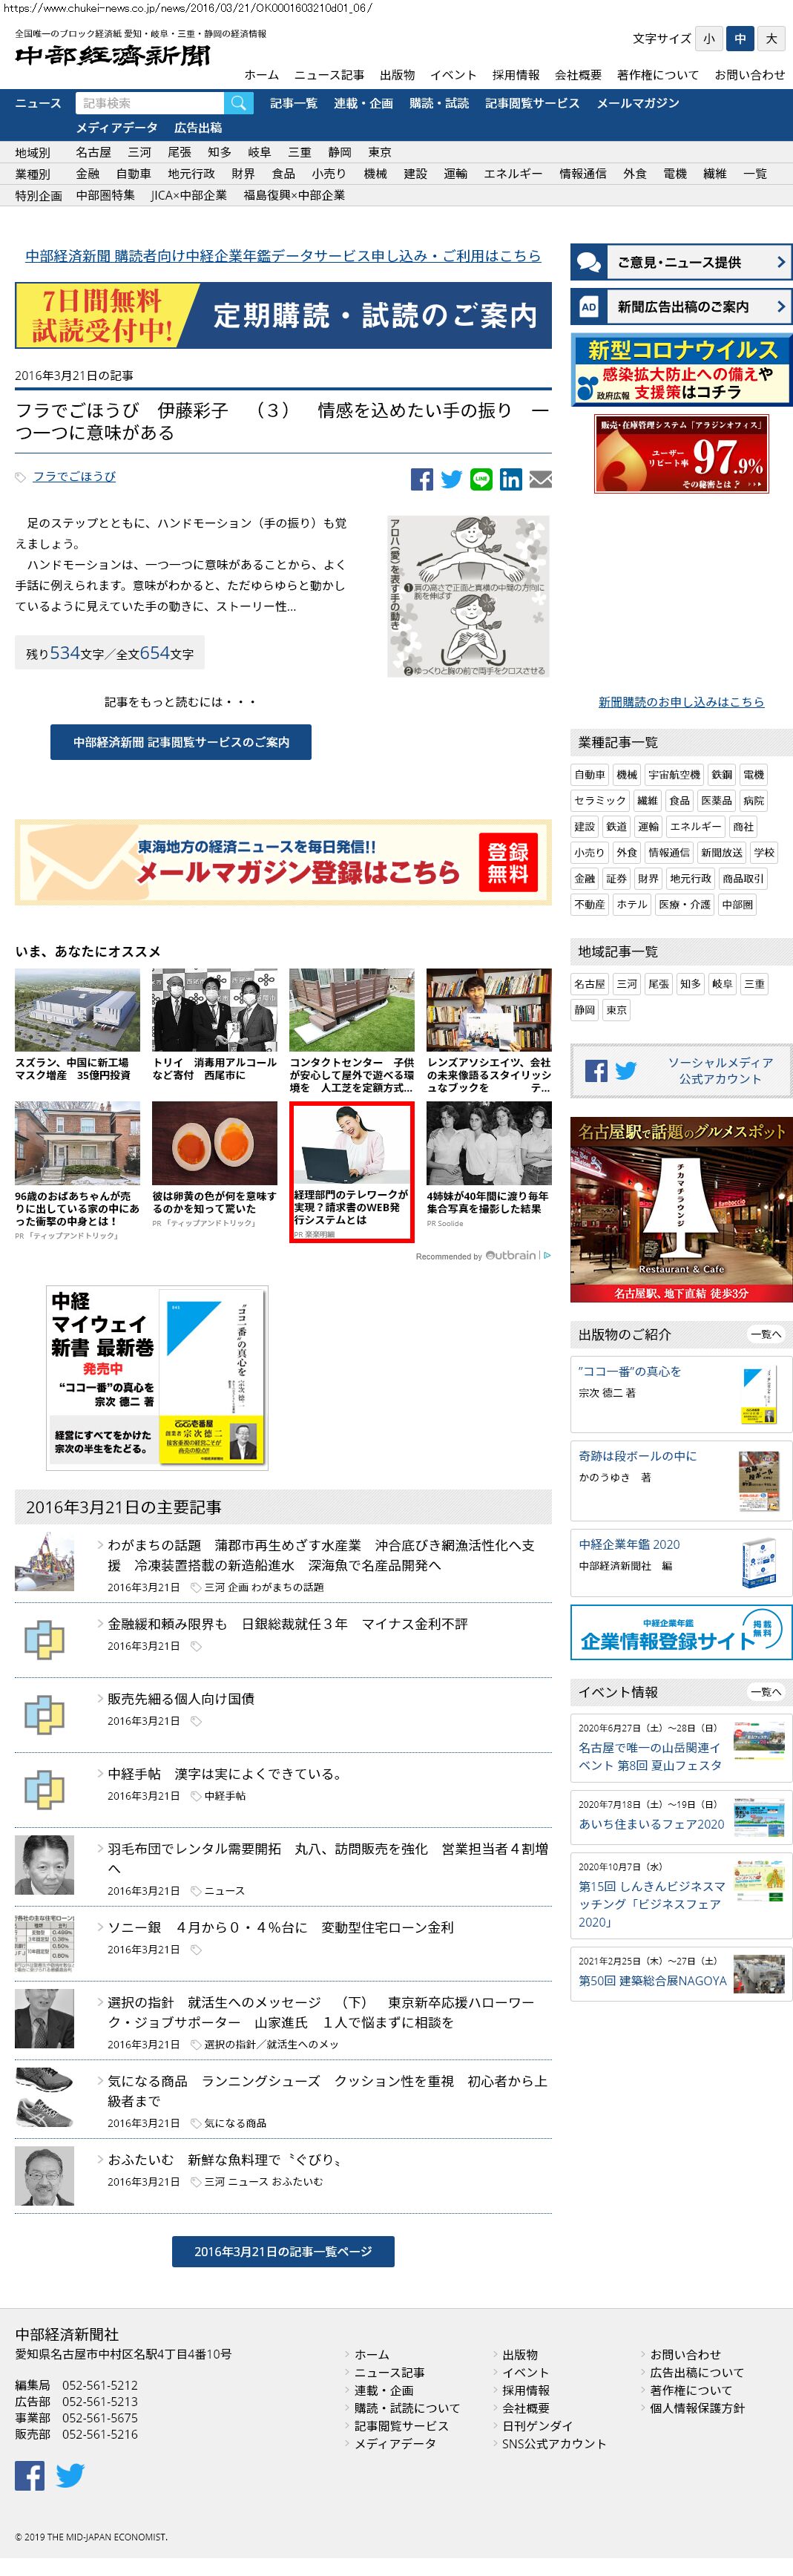
Task: Open 新聞広告出稿のご案内 chevron banner
Action: (x=681, y=307)
